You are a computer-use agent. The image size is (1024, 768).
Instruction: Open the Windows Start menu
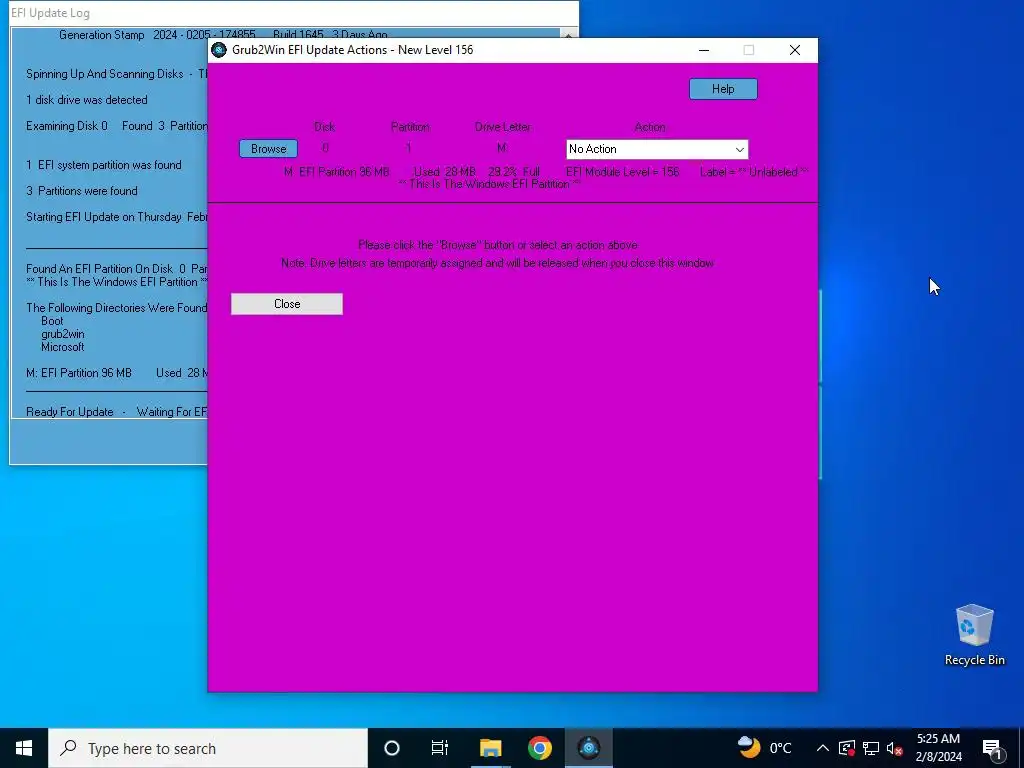click(24, 748)
